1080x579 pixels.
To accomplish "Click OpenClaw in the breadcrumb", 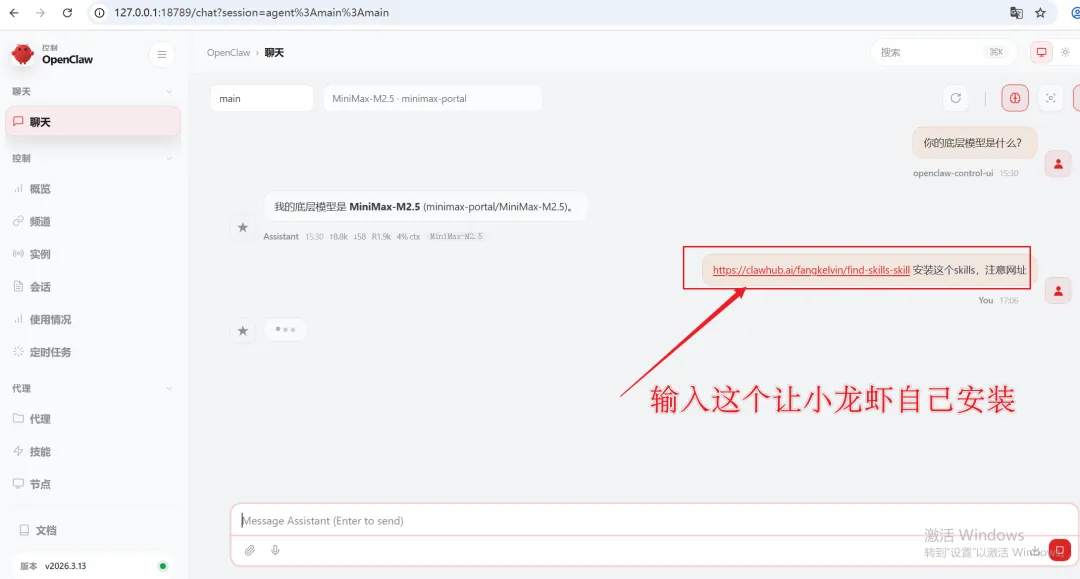I will [229, 52].
